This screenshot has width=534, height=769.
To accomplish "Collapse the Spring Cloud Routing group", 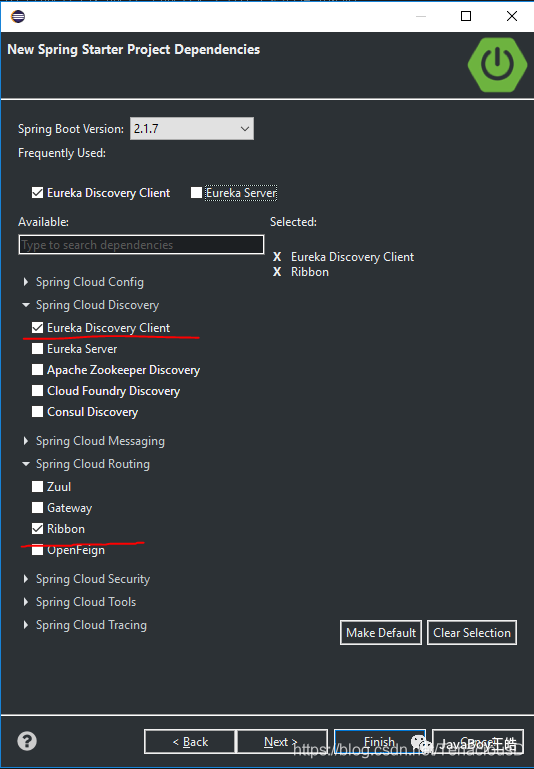I will click(25, 464).
